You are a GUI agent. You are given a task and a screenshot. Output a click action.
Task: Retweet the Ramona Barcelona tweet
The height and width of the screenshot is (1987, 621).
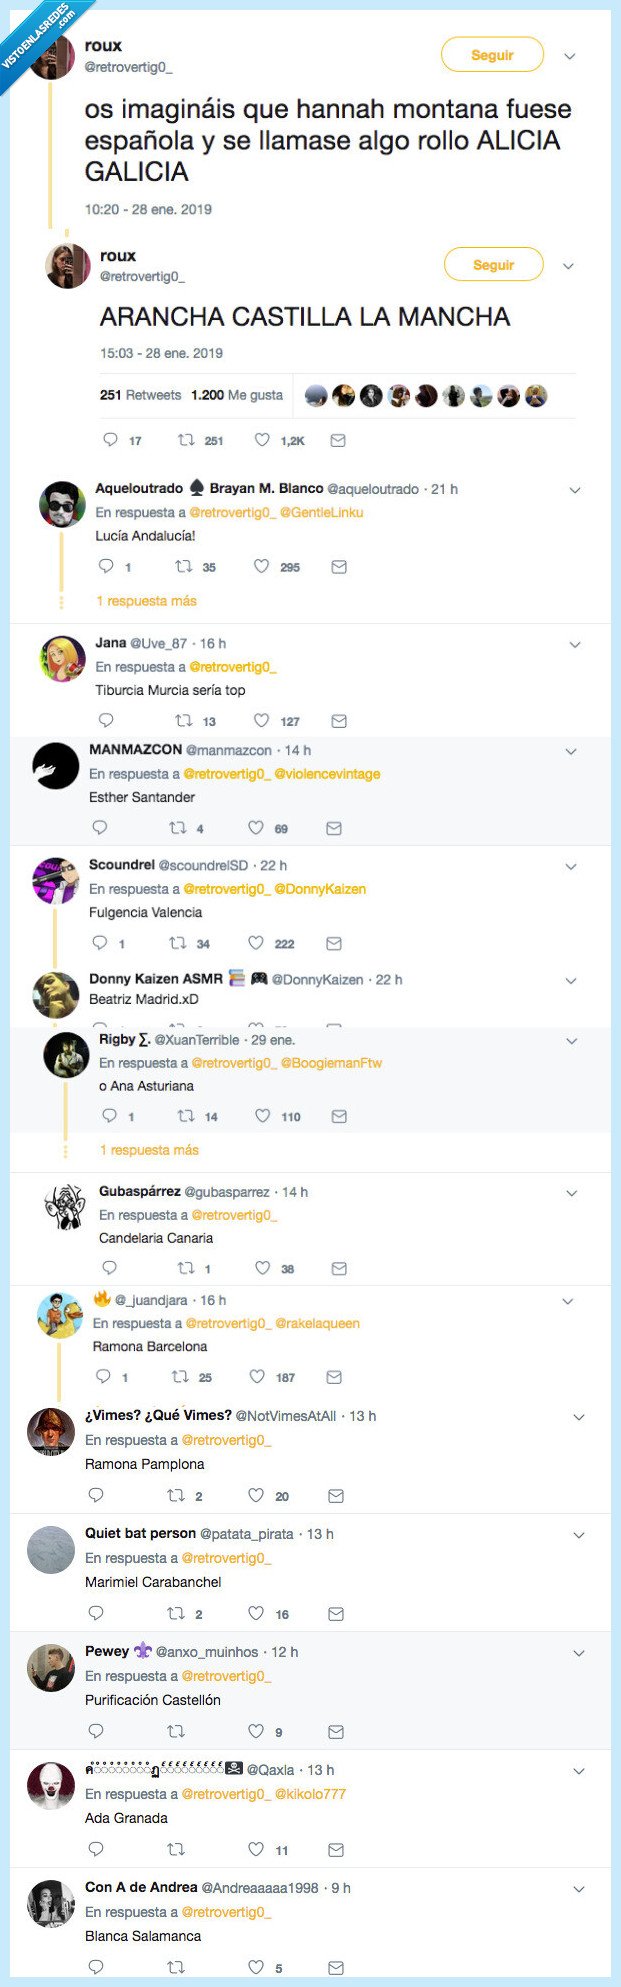pos(180,1377)
